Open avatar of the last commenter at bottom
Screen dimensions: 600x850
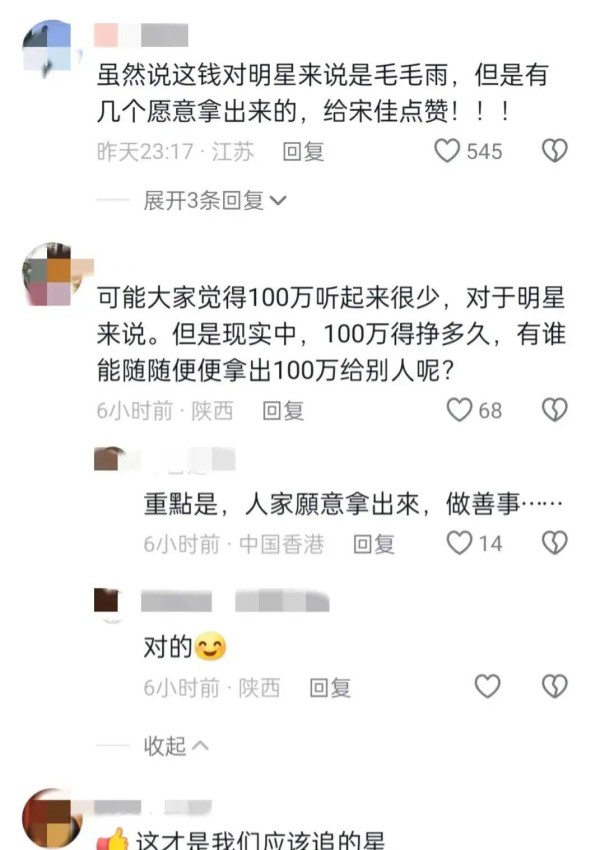[x=51, y=819]
